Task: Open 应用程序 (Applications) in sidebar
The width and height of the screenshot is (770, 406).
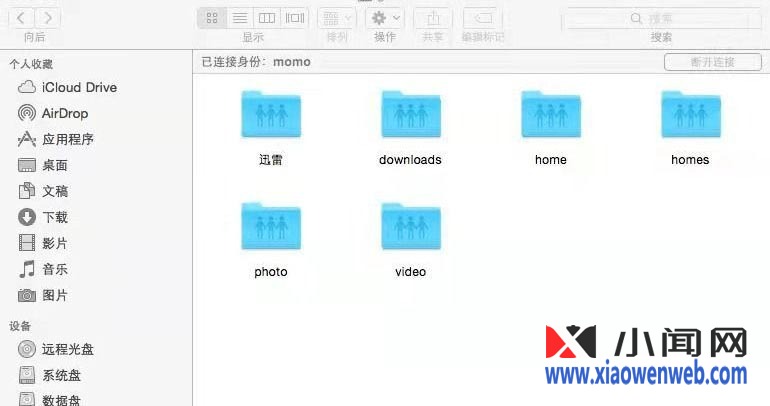Action: (67, 139)
